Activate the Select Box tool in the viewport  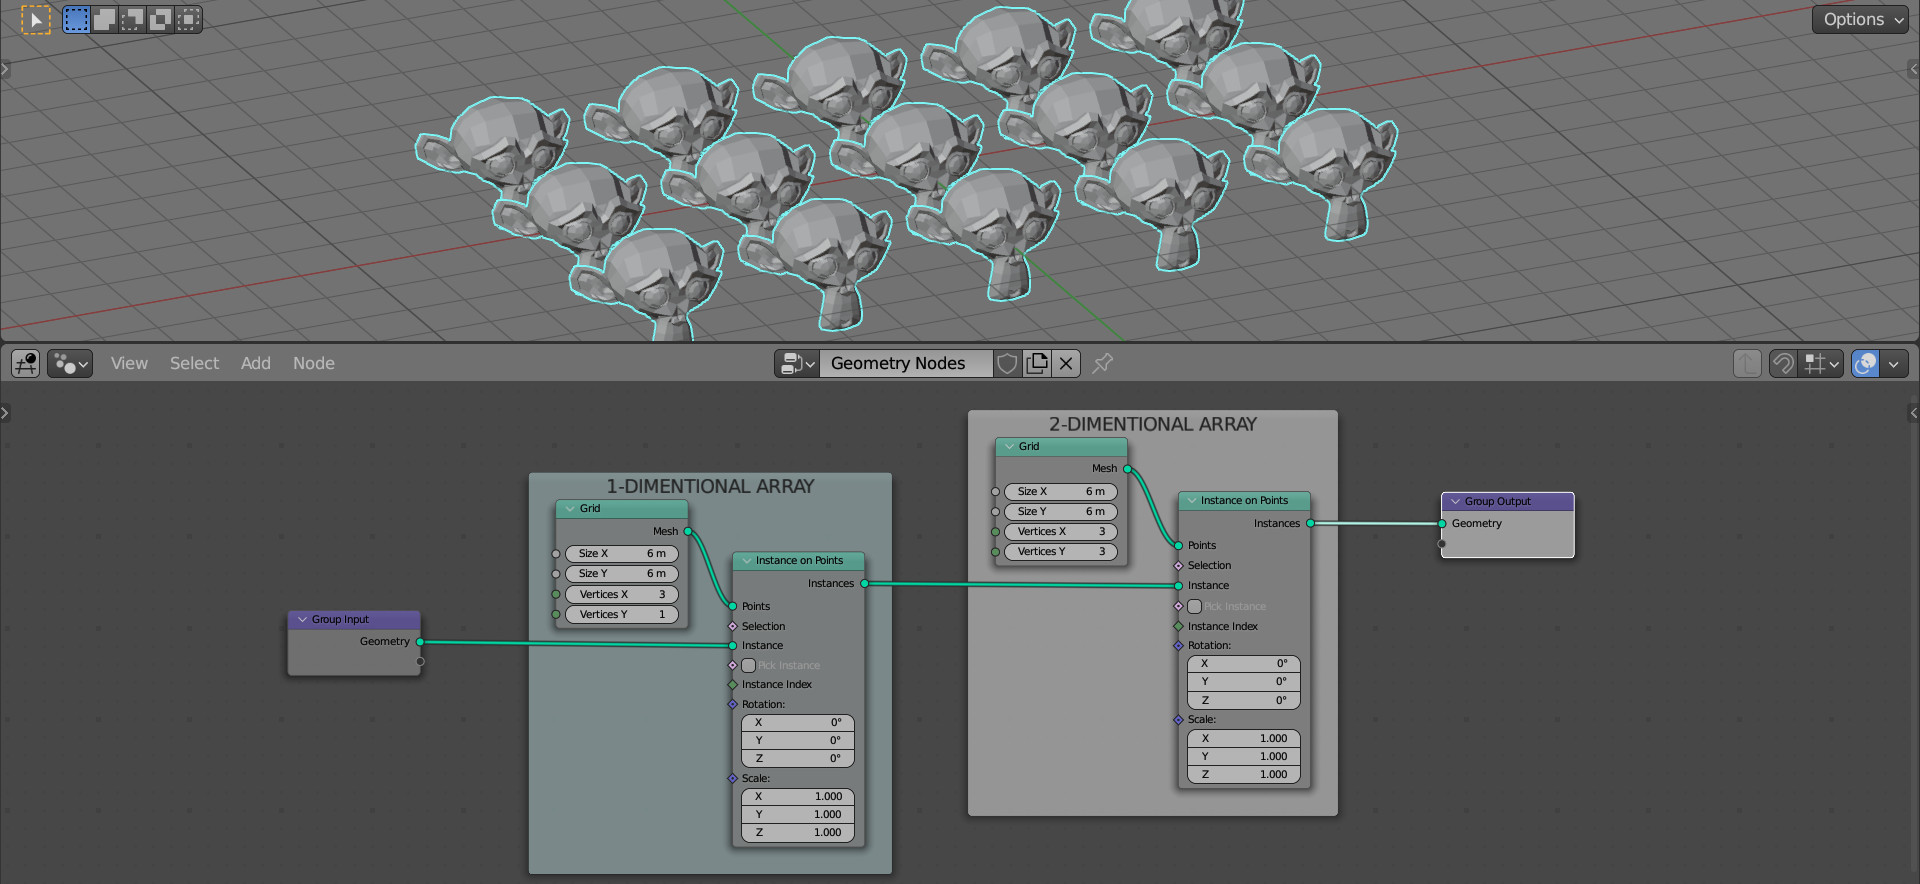(x=36, y=19)
